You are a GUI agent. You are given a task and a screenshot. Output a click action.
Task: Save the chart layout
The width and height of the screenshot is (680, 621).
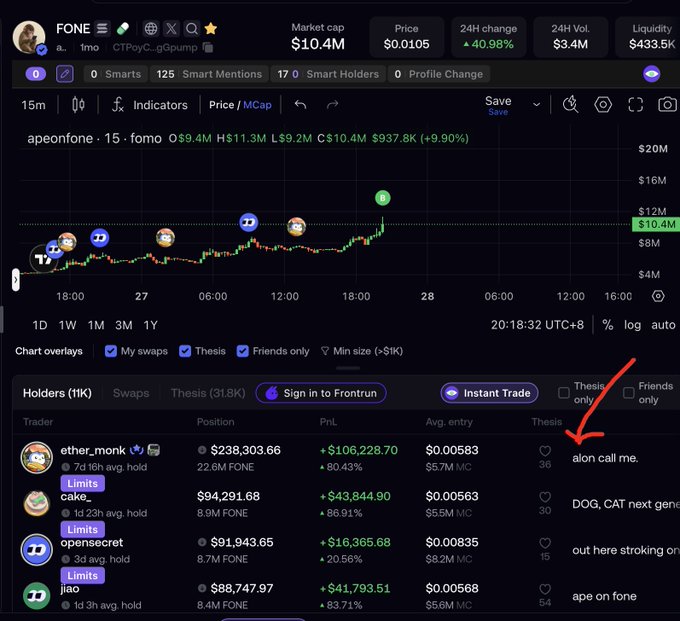(498, 105)
